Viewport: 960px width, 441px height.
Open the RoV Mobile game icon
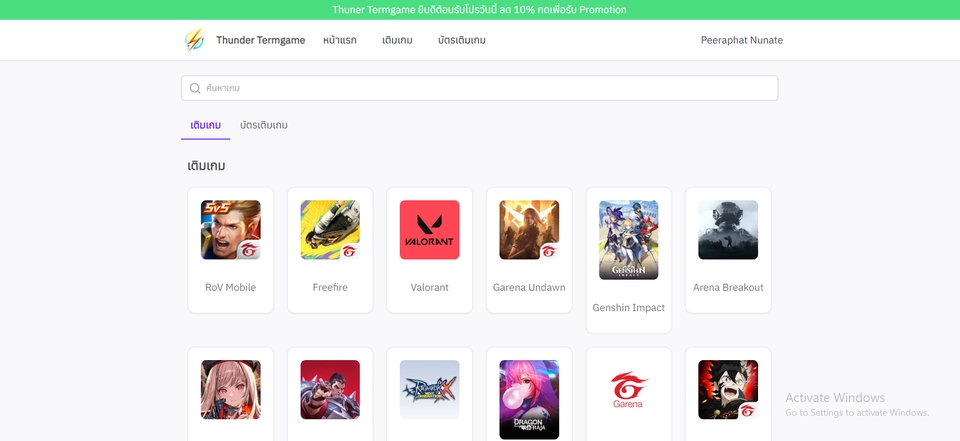(231, 230)
